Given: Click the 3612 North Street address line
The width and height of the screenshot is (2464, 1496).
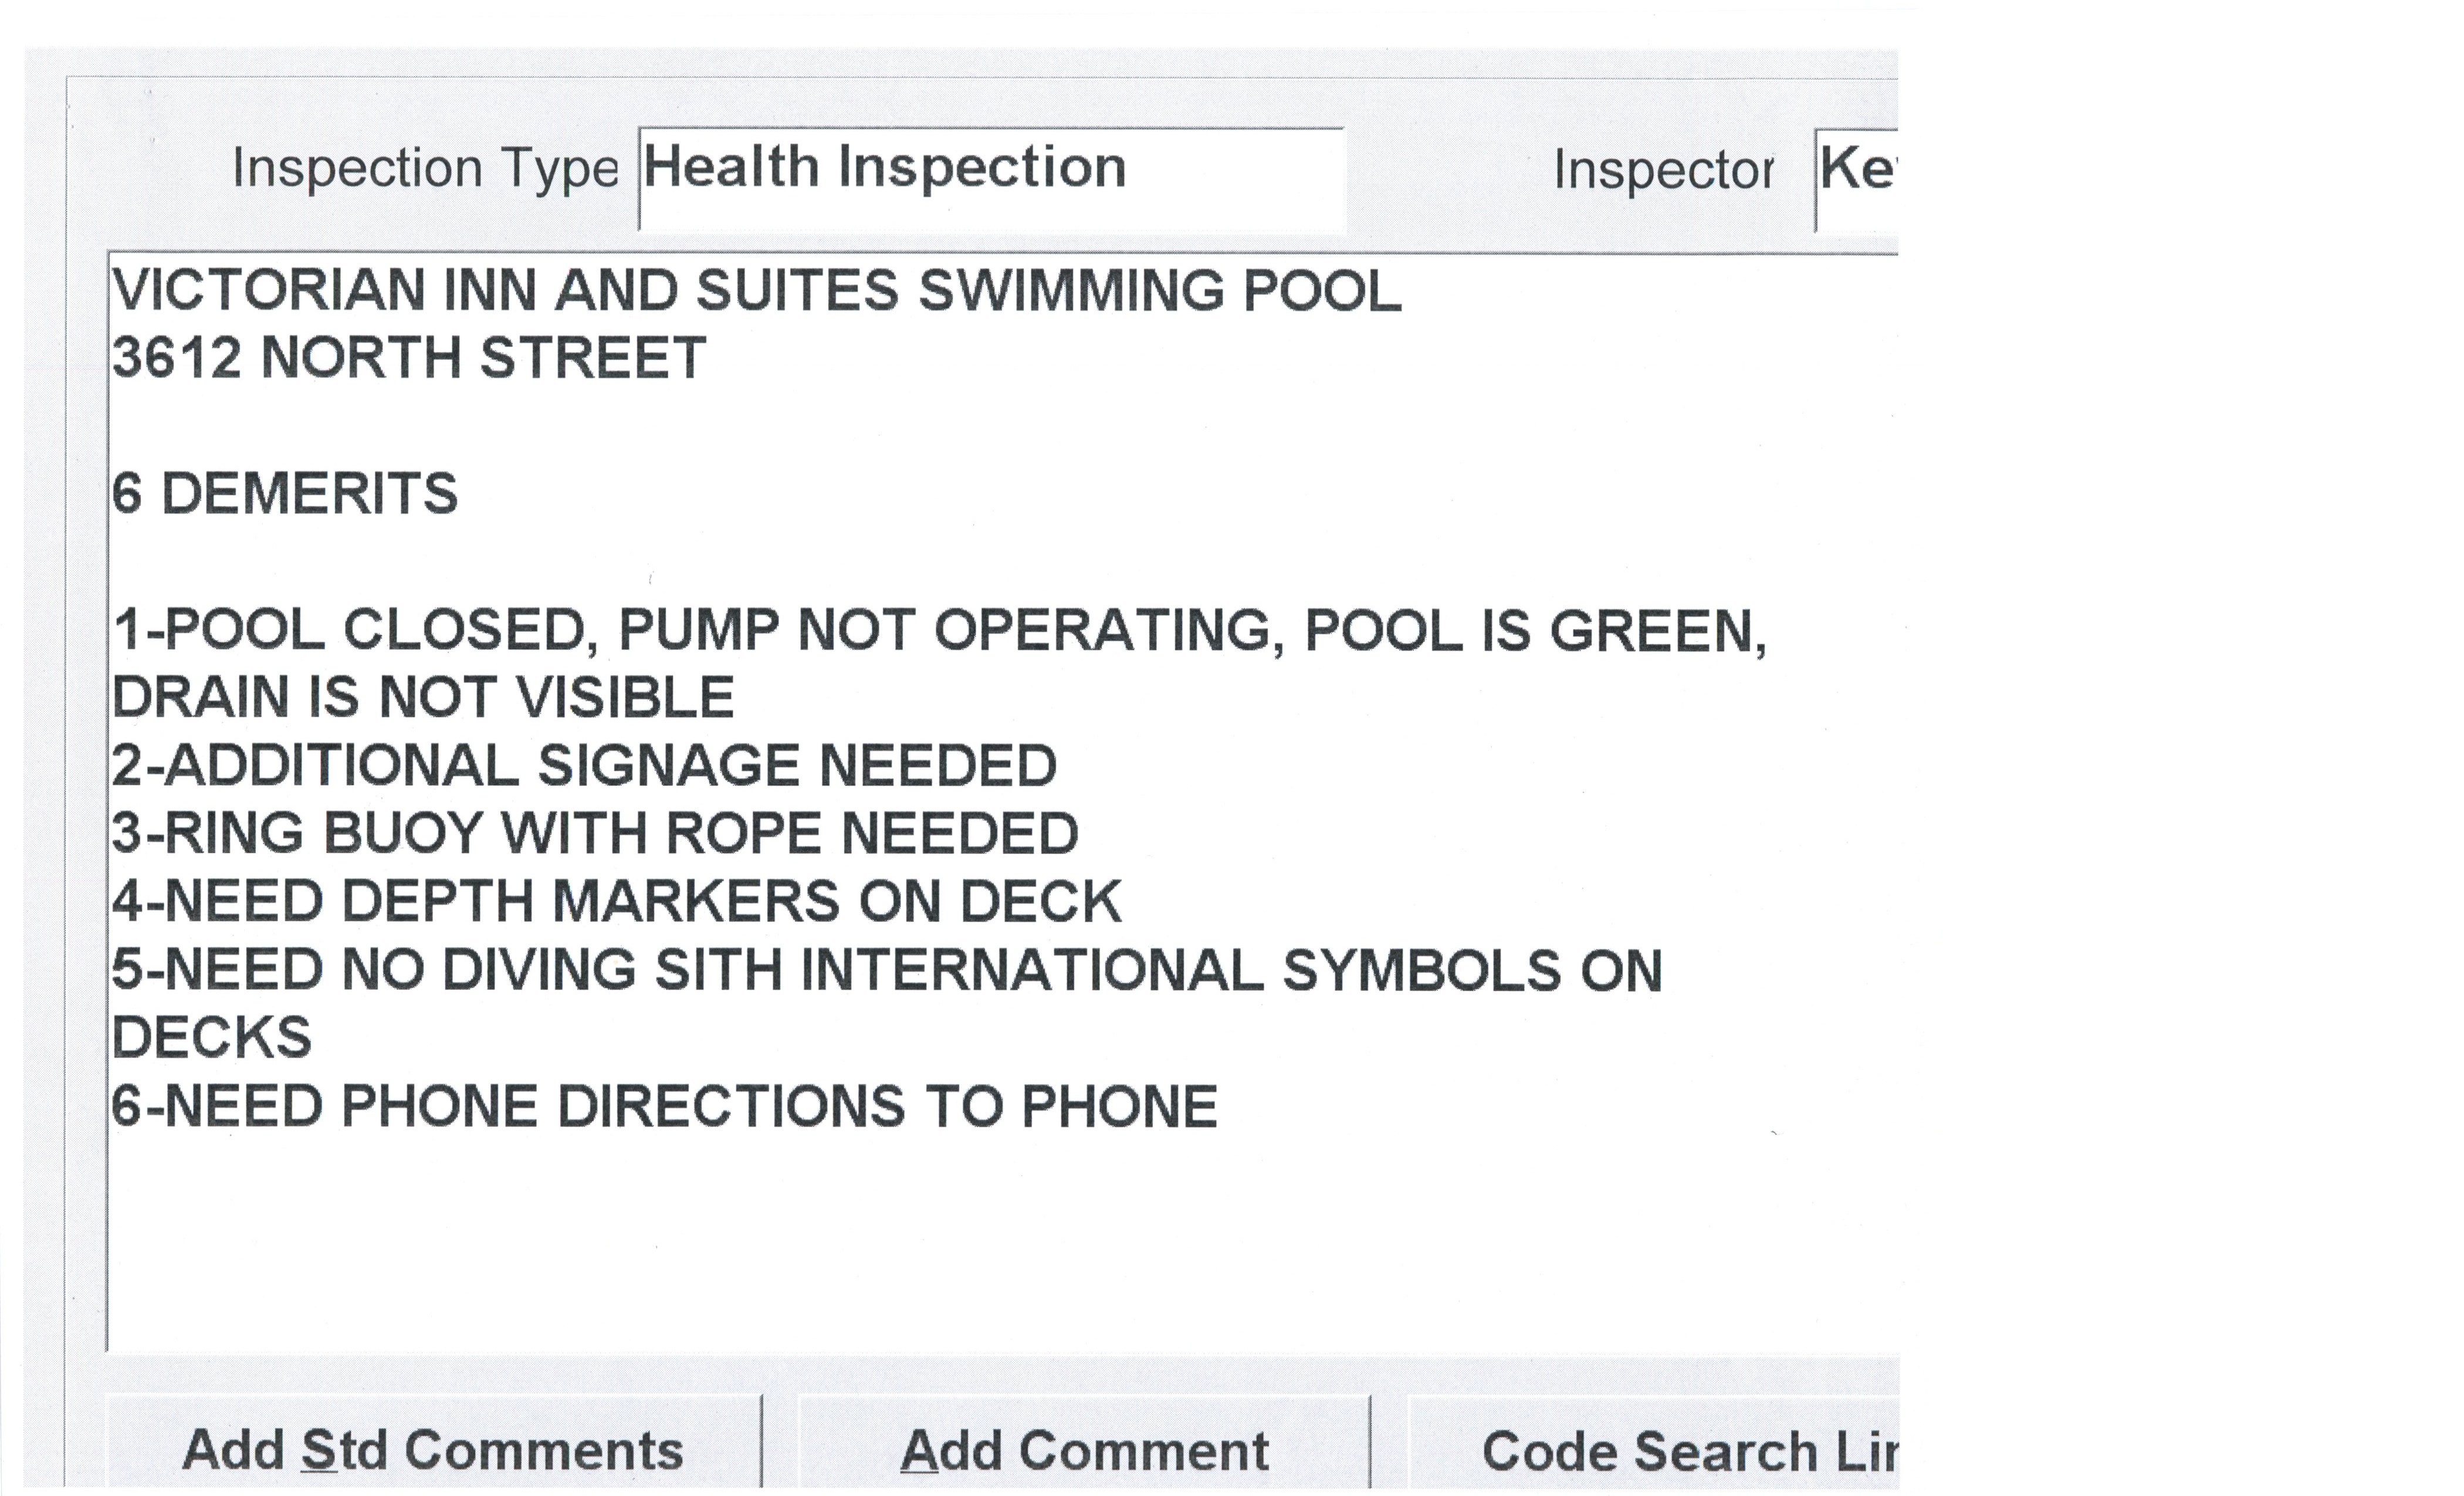Looking at the screenshot, I should (x=409, y=358).
